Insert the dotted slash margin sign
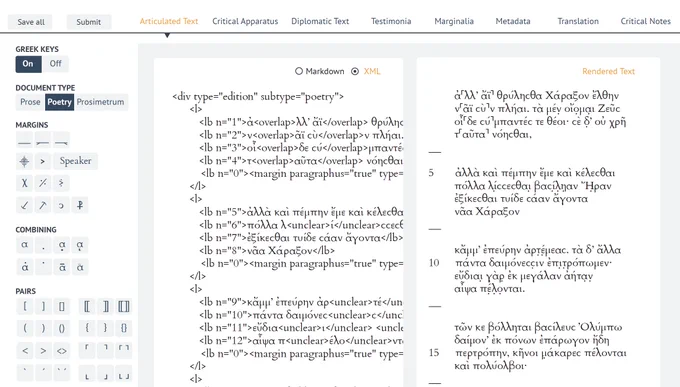This screenshot has width=680, height=387. click(x=42, y=183)
